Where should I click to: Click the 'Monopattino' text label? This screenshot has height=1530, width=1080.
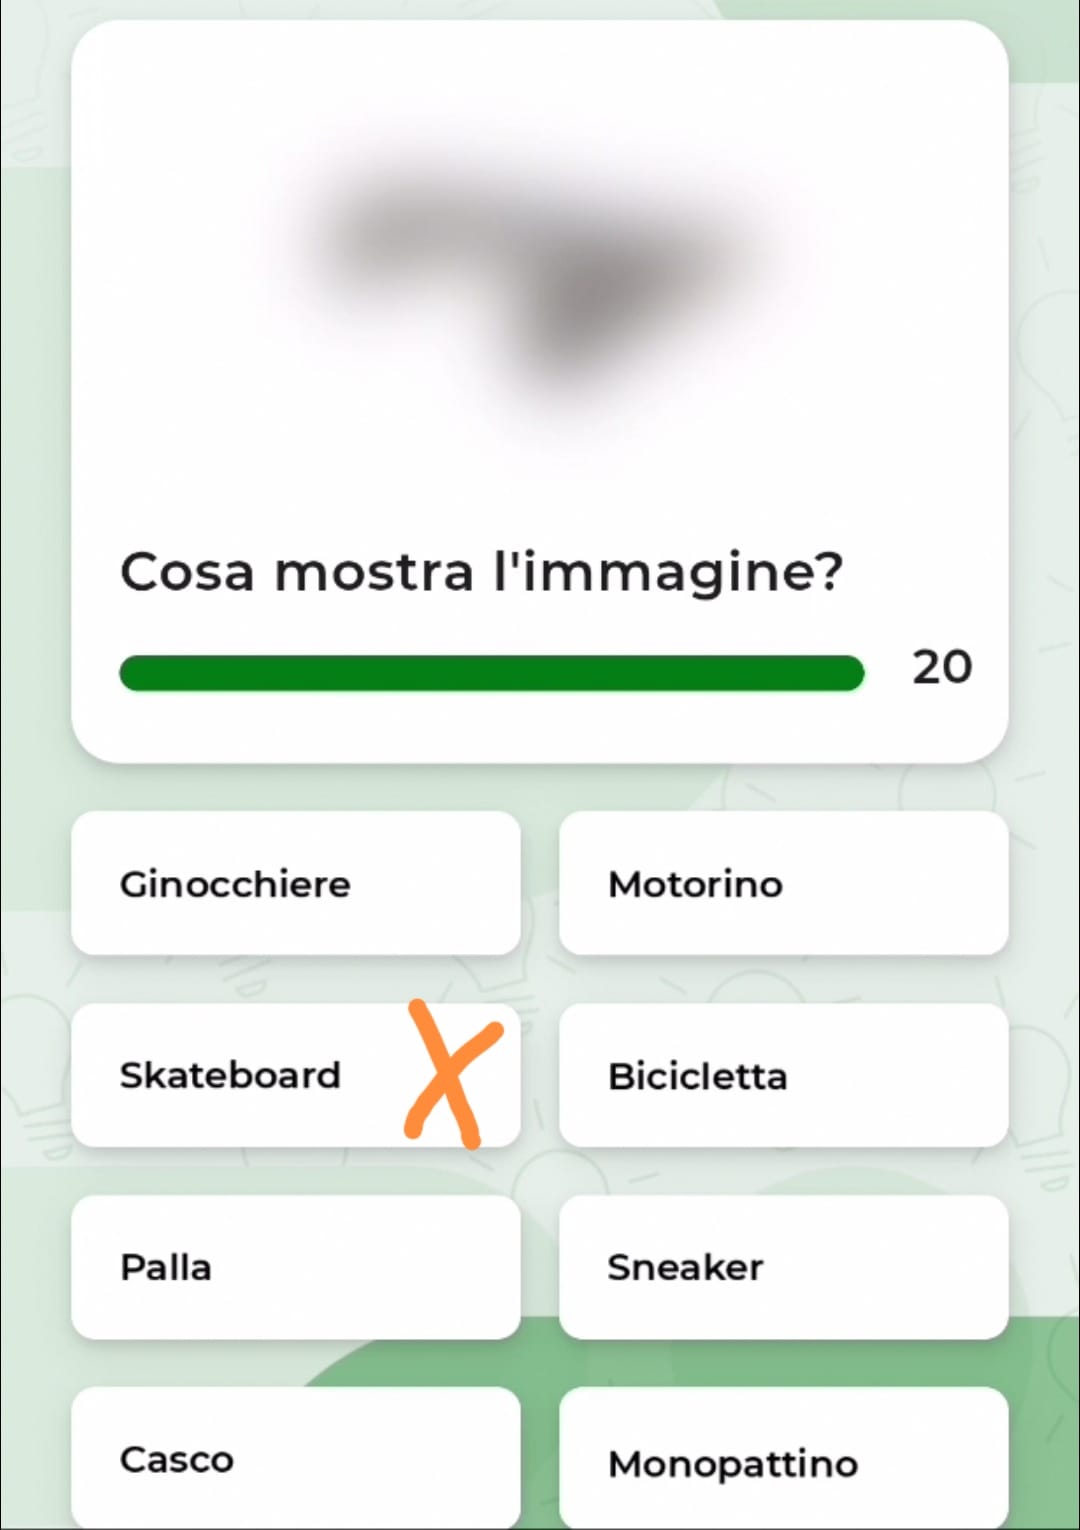coord(732,1464)
